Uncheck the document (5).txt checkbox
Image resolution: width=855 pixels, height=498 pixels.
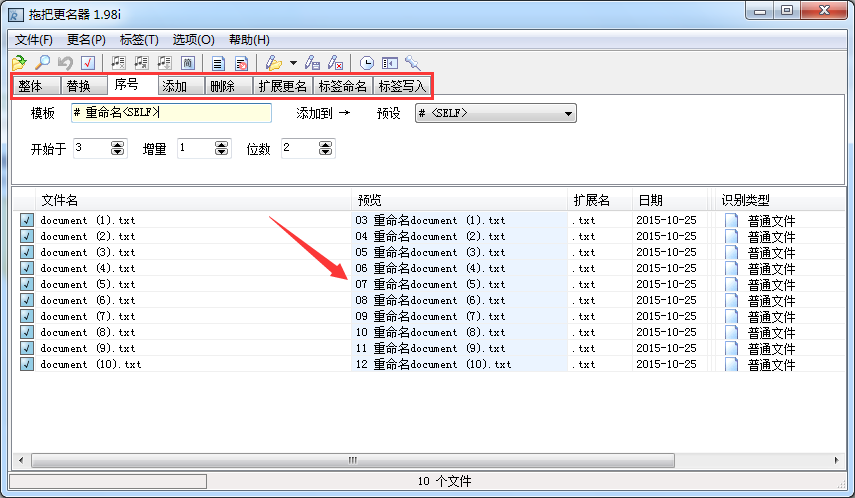(x=27, y=284)
